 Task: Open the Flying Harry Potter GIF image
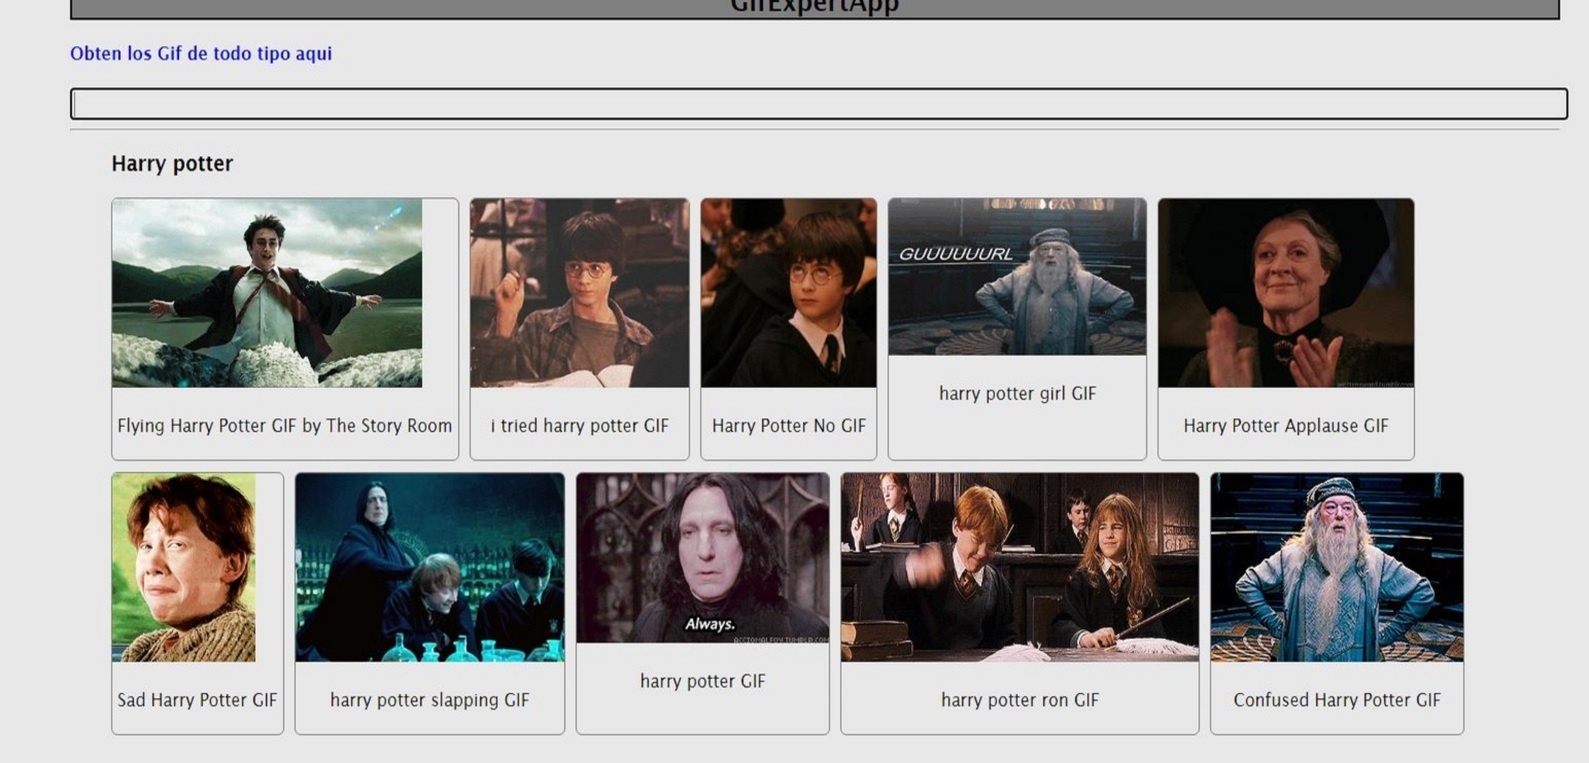(267, 293)
